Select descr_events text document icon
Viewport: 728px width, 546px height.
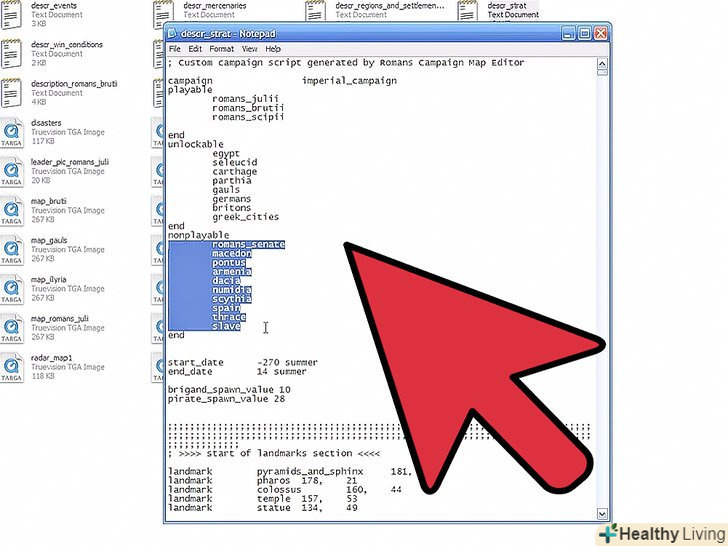point(12,15)
